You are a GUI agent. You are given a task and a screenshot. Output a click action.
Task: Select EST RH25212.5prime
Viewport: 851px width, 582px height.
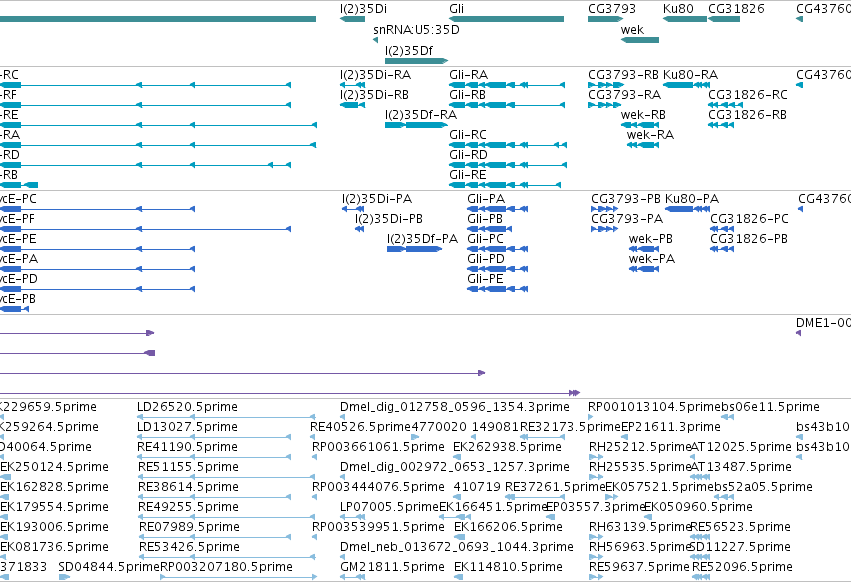point(639,447)
